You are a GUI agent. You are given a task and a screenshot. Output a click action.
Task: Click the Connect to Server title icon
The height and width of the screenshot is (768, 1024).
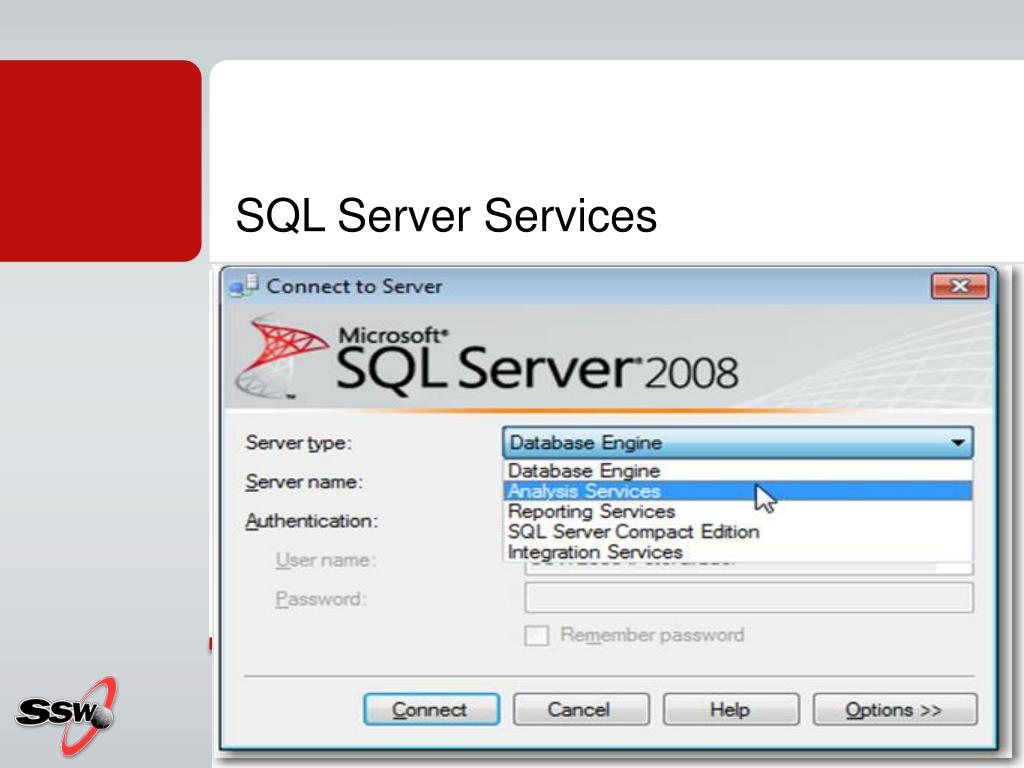pyautogui.click(x=244, y=285)
